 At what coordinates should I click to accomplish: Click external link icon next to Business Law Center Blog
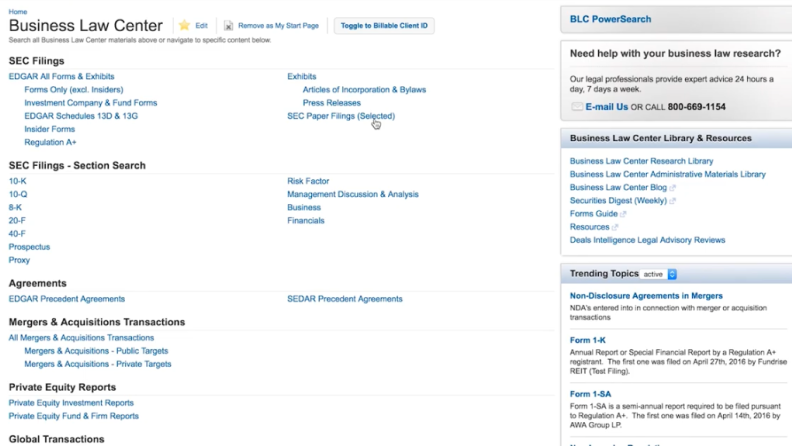(672, 187)
